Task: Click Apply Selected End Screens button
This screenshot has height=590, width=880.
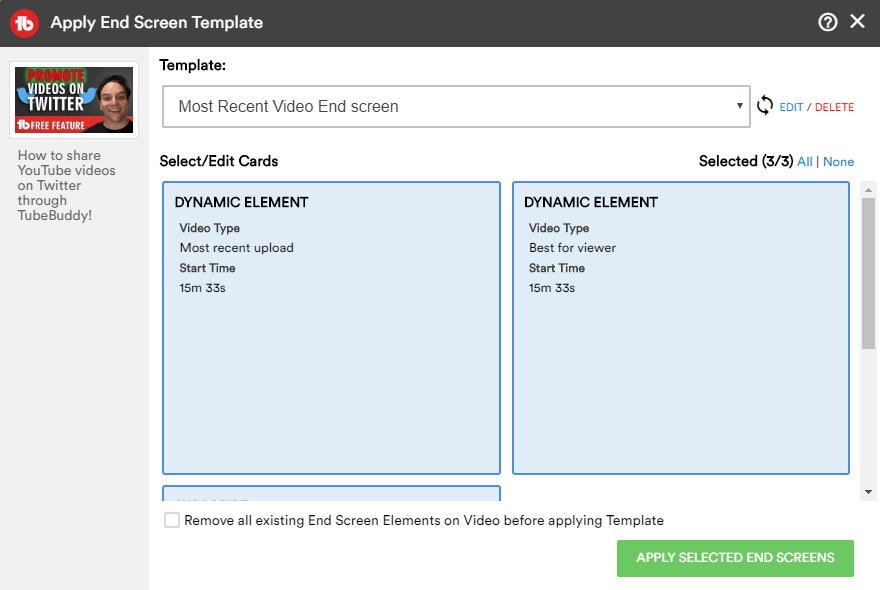Action: tap(735, 558)
